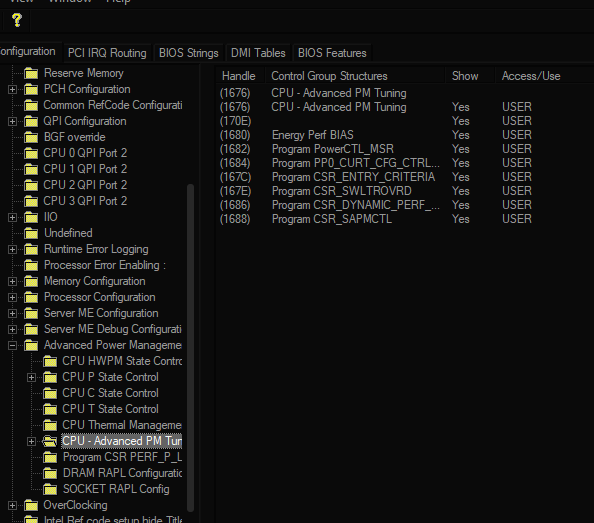The height and width of the screenshot is (523, 594).
Task: Click the Control Group Structures column header
Action: pos(355,76)
